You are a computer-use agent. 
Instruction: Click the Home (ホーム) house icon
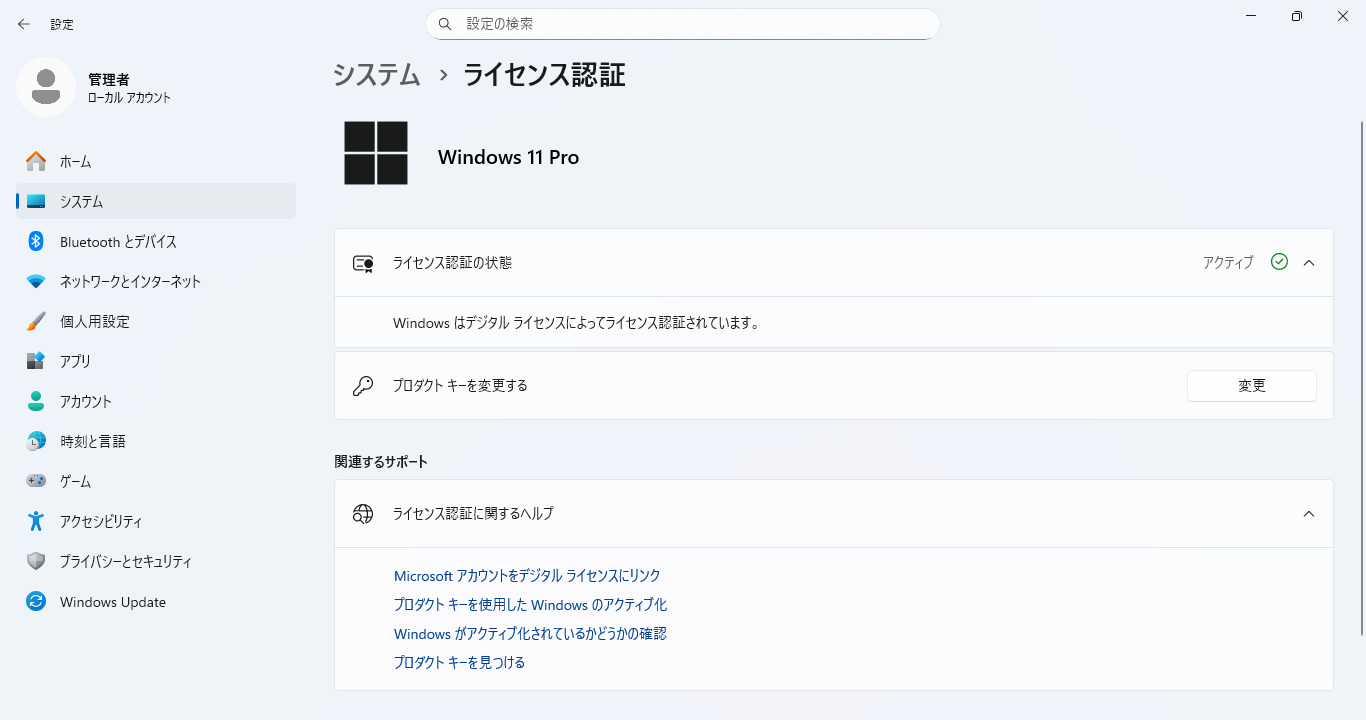(x=36, y=161)
